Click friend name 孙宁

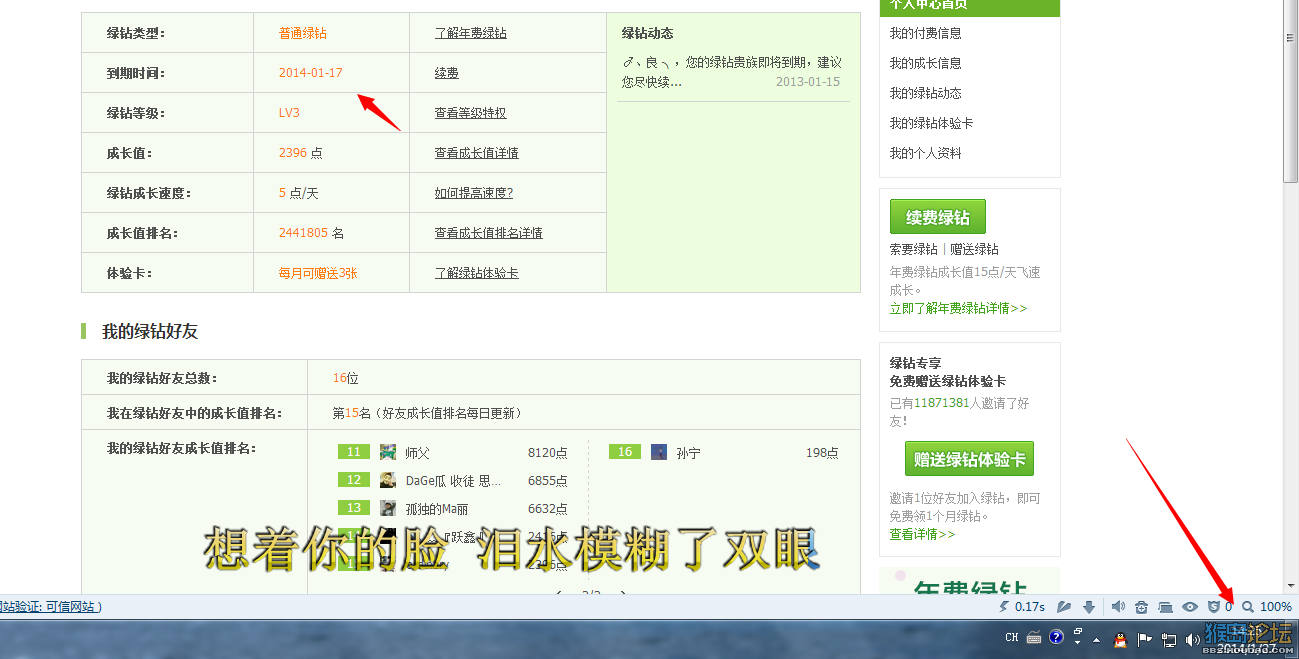tap(688, 453)
